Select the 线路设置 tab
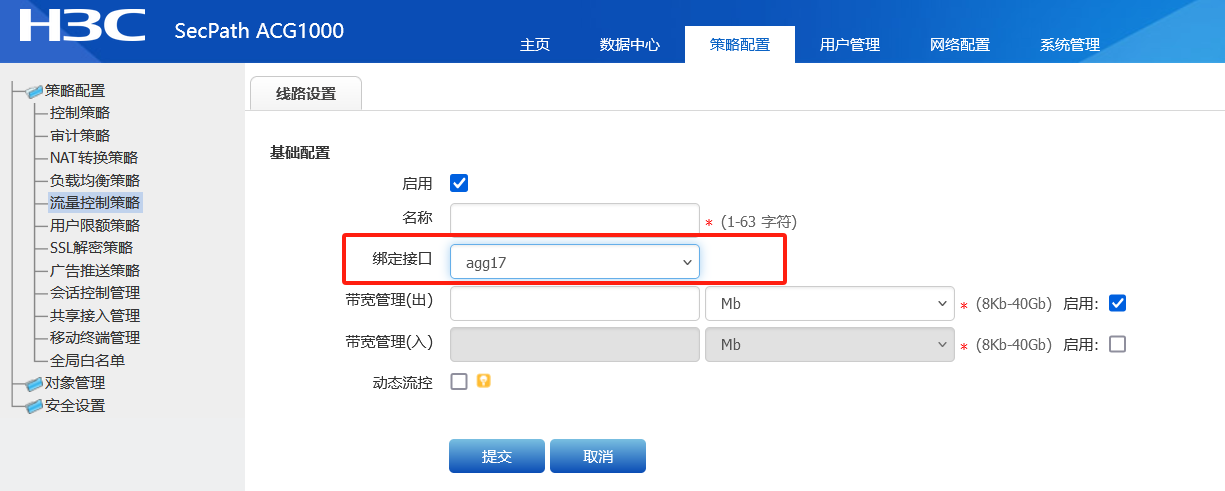 306,94
